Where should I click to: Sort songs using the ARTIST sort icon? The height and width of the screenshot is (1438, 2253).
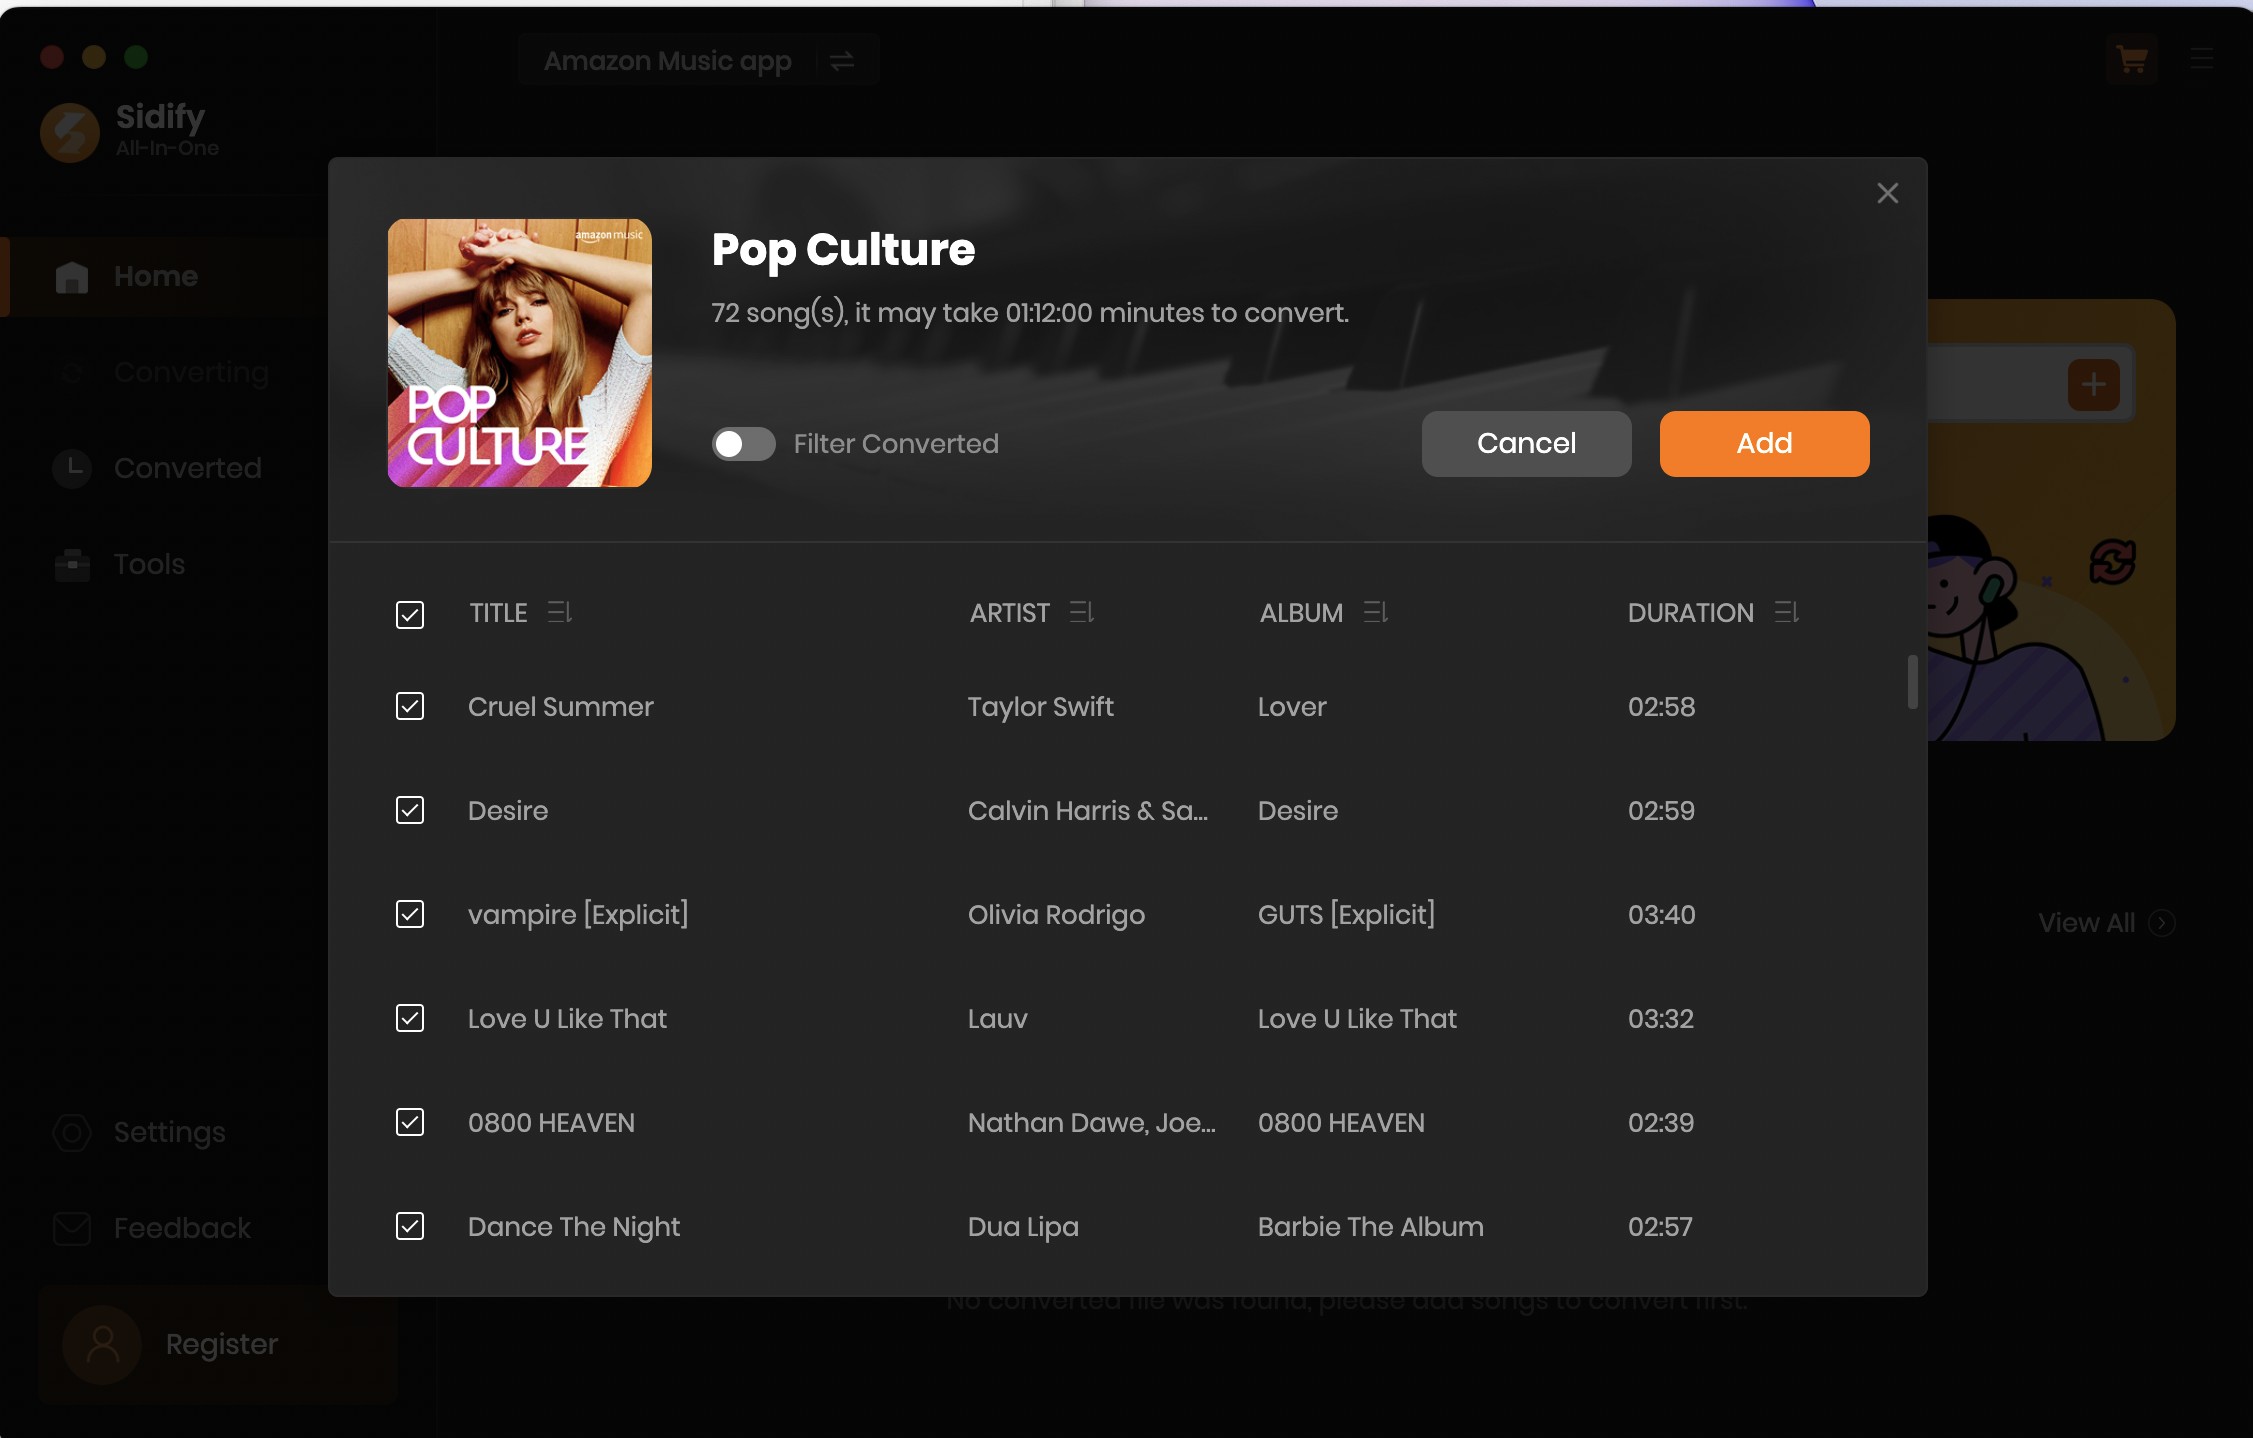(x=1082, y=612)
